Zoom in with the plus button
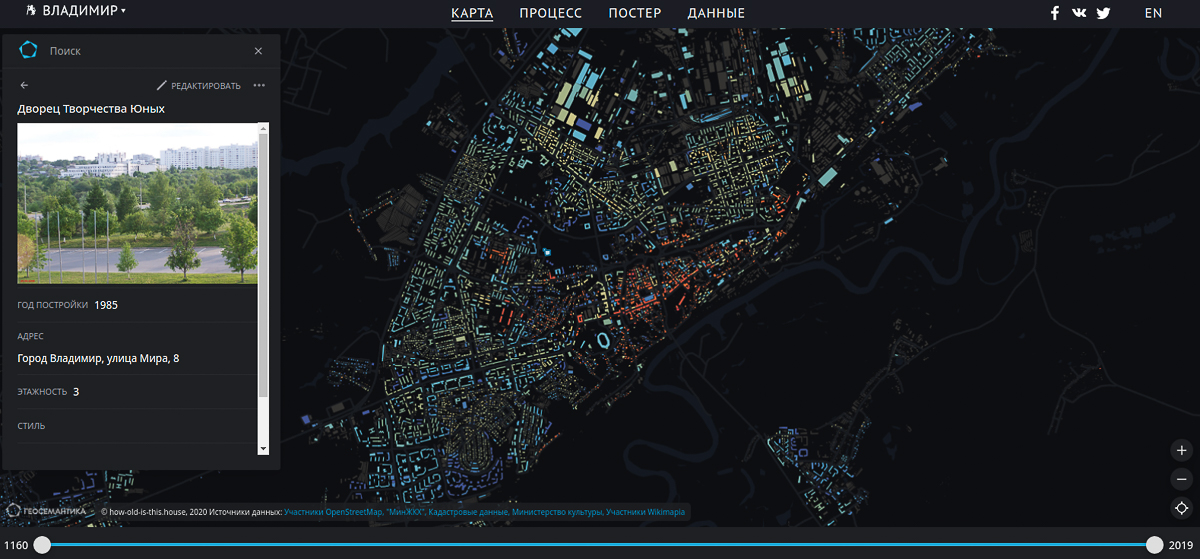The width and height of the screenshot is (1200, 559). pyautogui.click(x=1181, y=451)
